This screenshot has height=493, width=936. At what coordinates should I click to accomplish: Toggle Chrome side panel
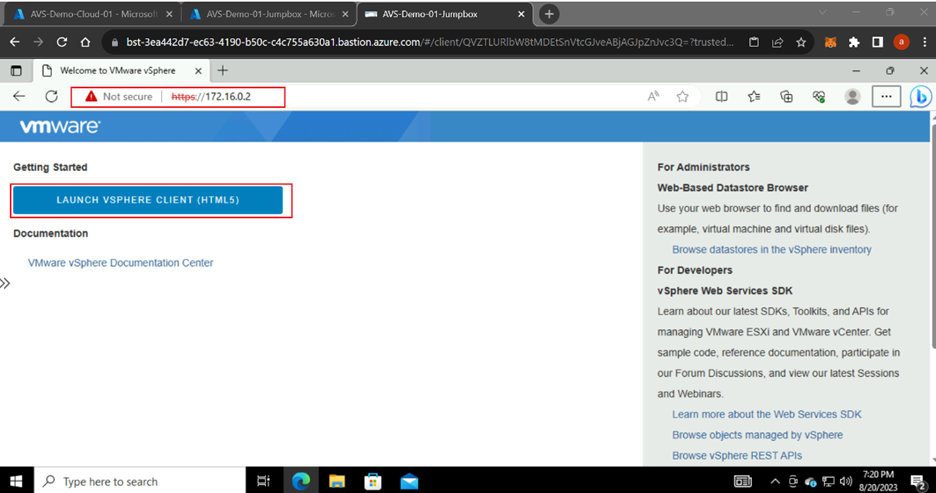click(878, 42)
